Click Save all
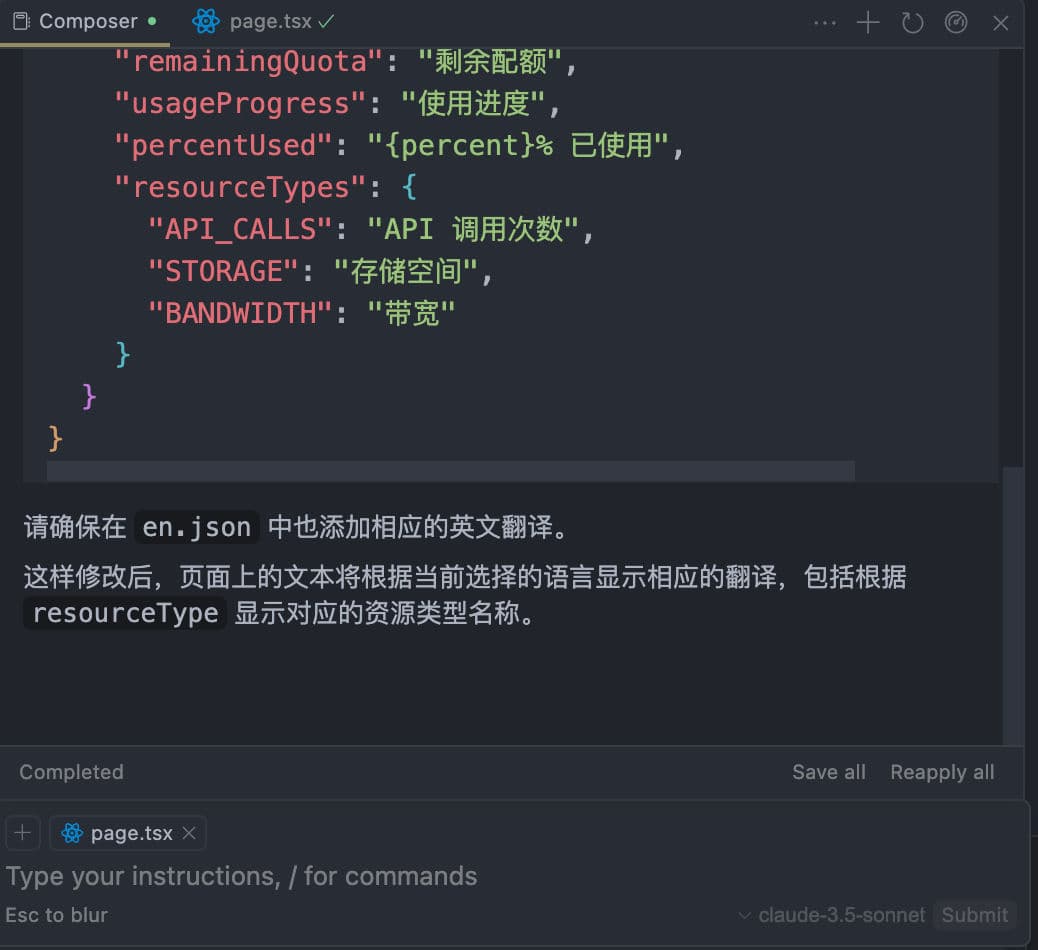The image size is (1038, 950). tap(828, 771)
